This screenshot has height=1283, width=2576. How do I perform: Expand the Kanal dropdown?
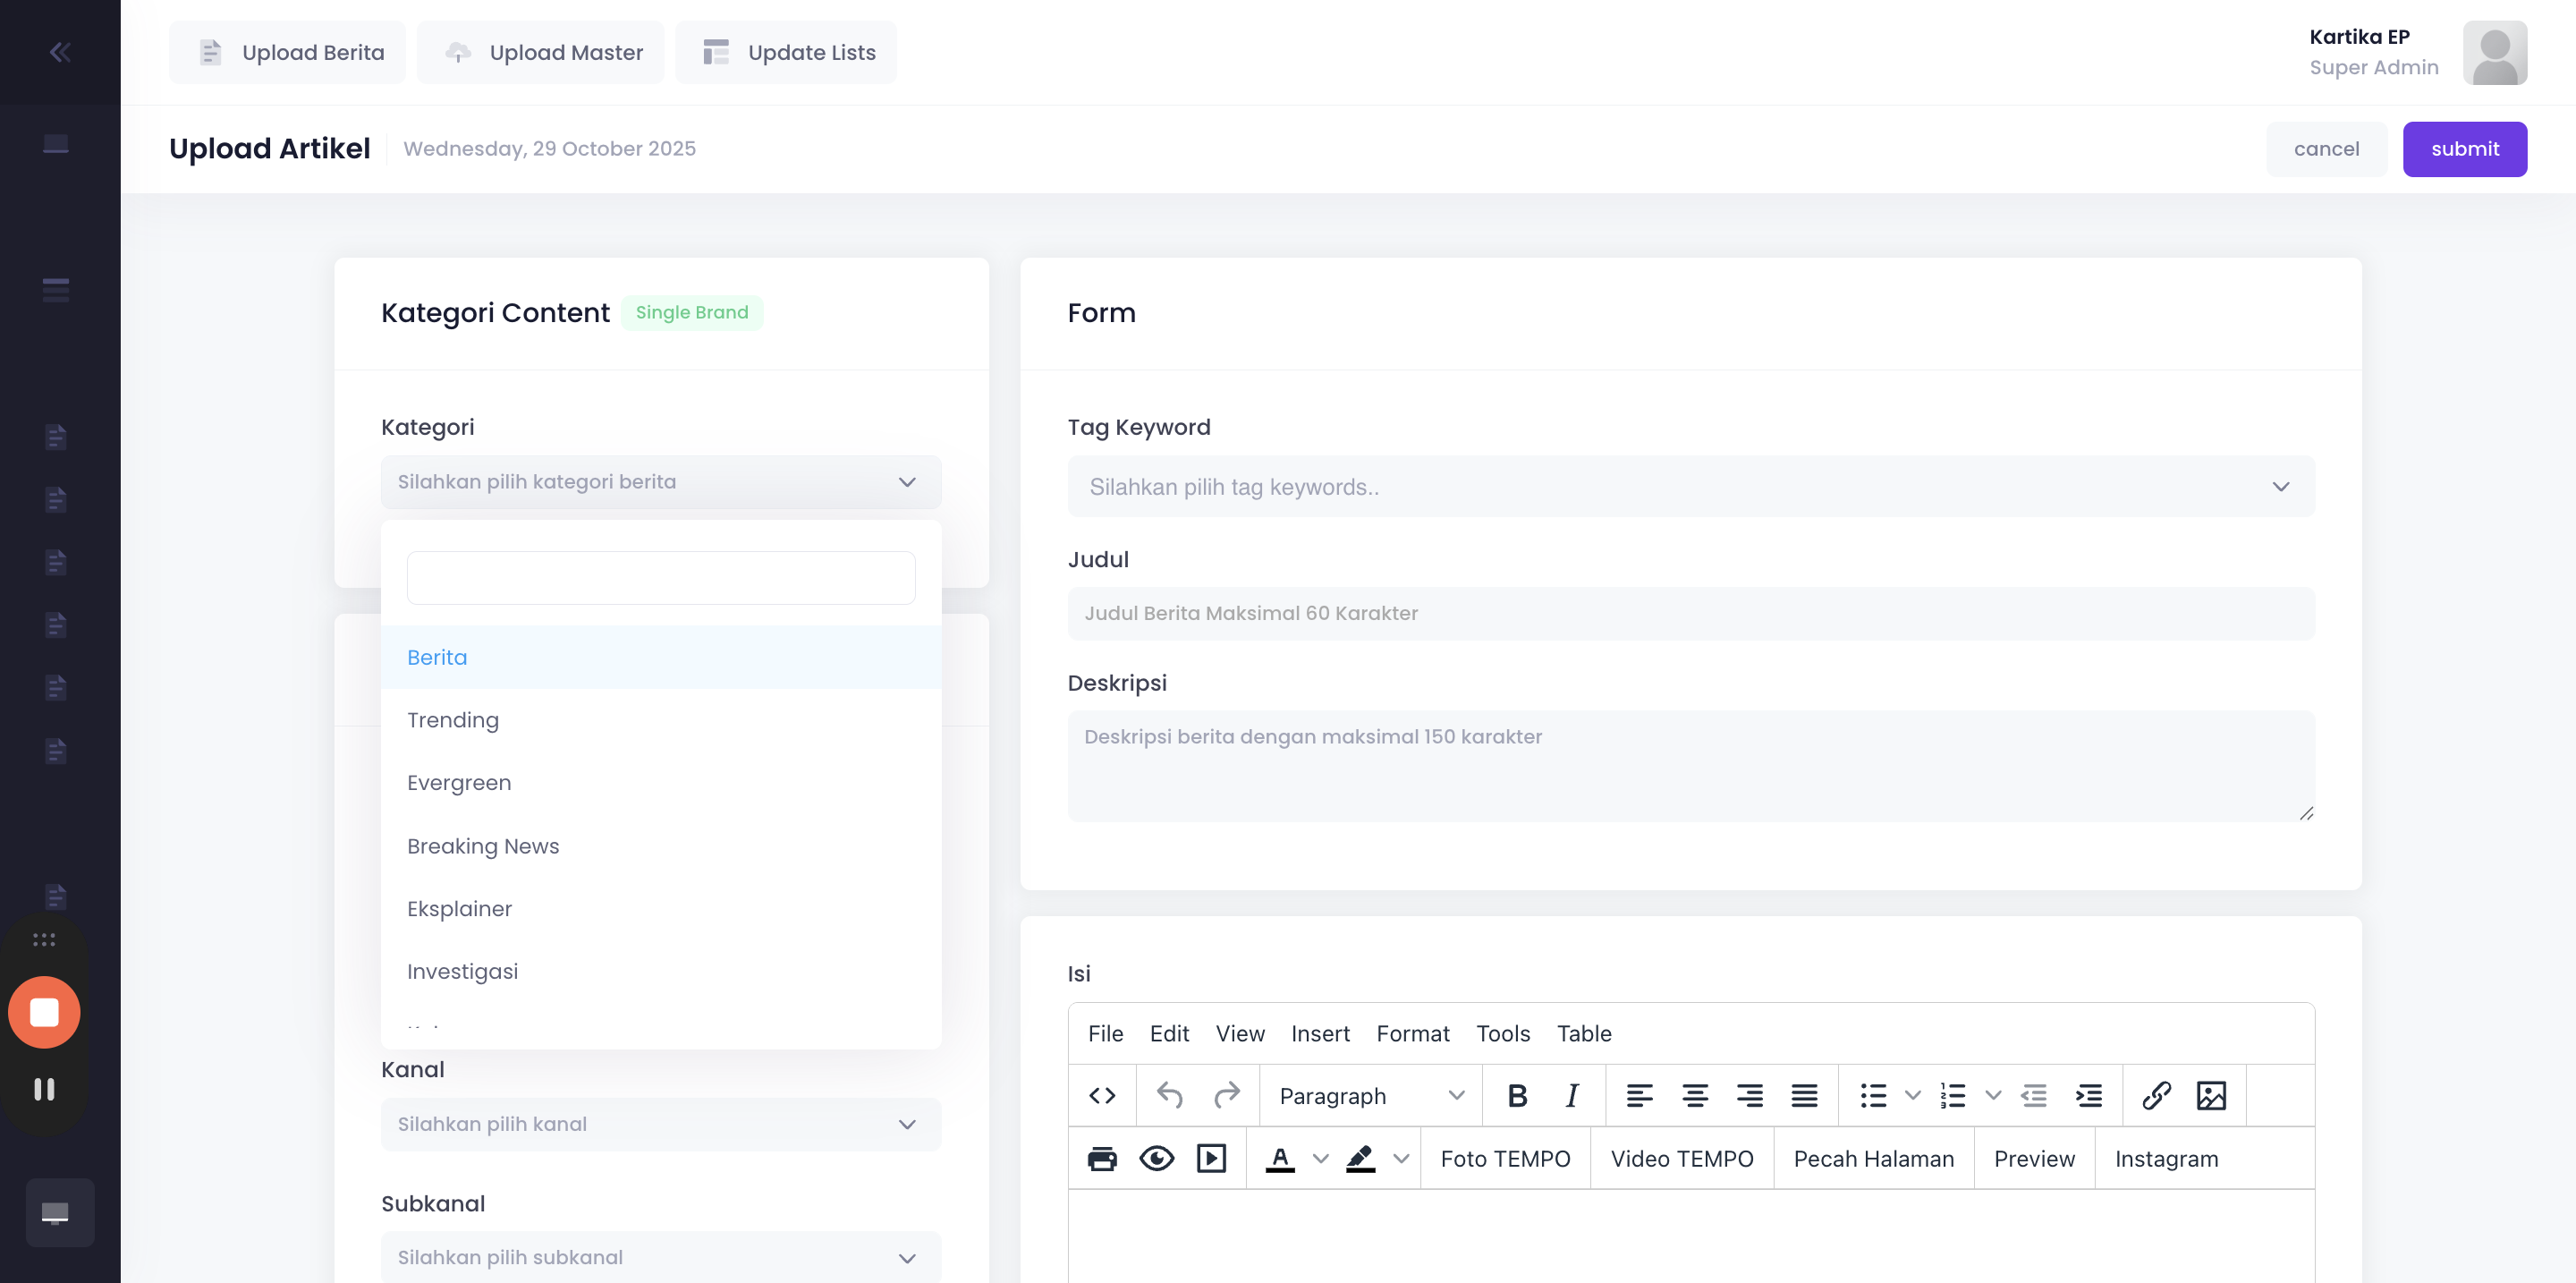(660, 1124)
